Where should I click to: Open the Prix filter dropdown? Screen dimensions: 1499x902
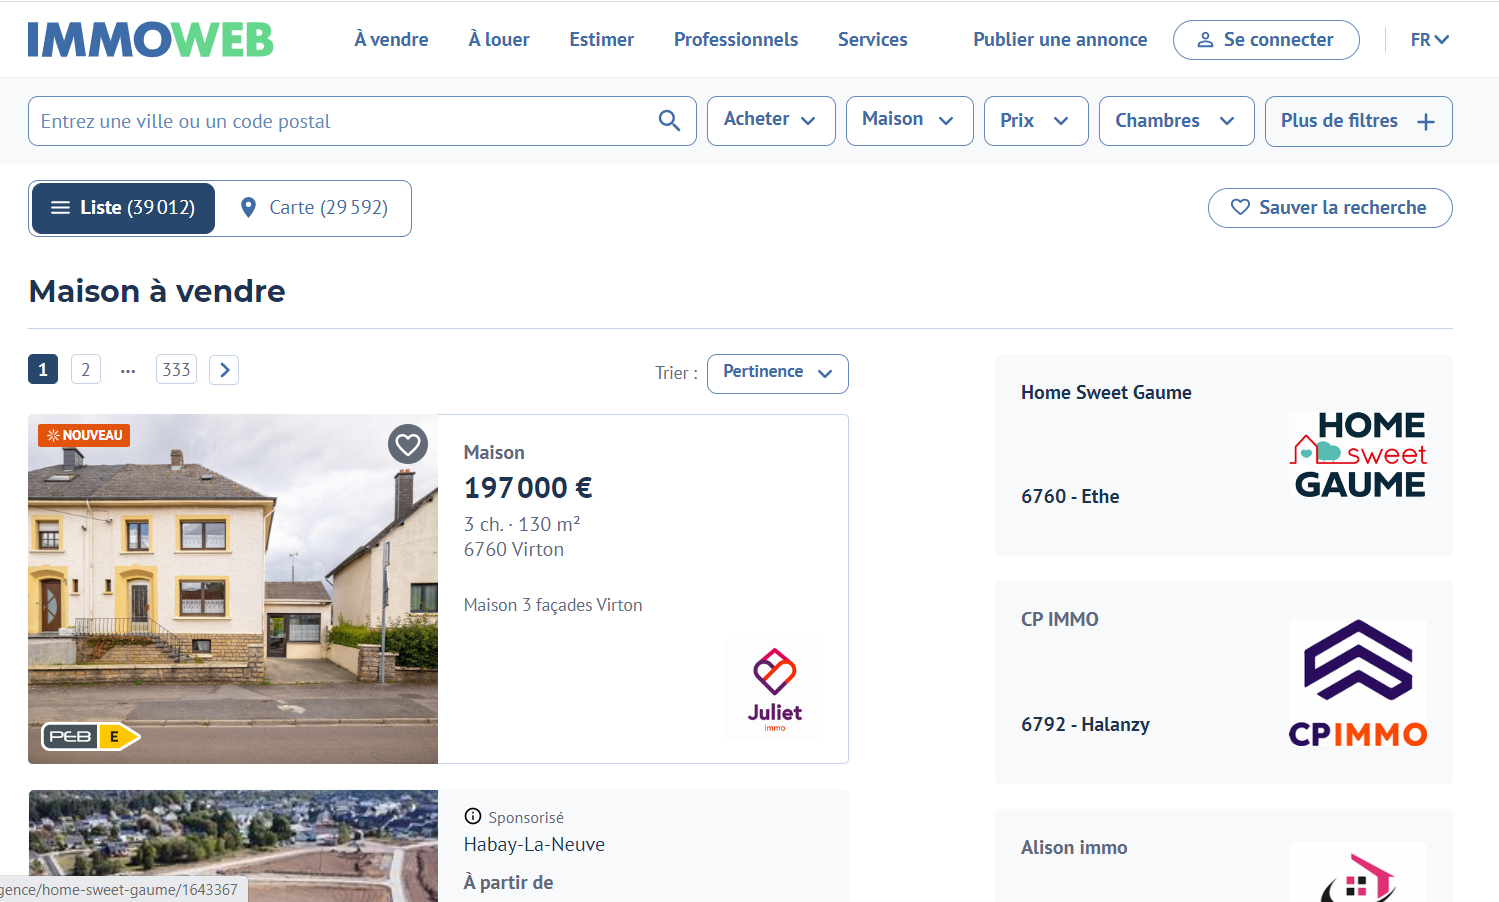coord(1035,121)
